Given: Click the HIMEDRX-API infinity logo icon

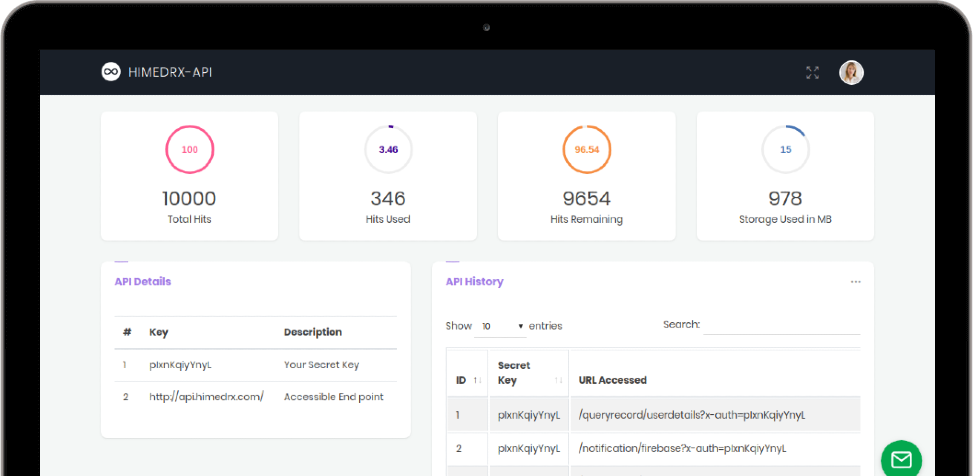Looking at the screenshot, I should coord(111,72).
